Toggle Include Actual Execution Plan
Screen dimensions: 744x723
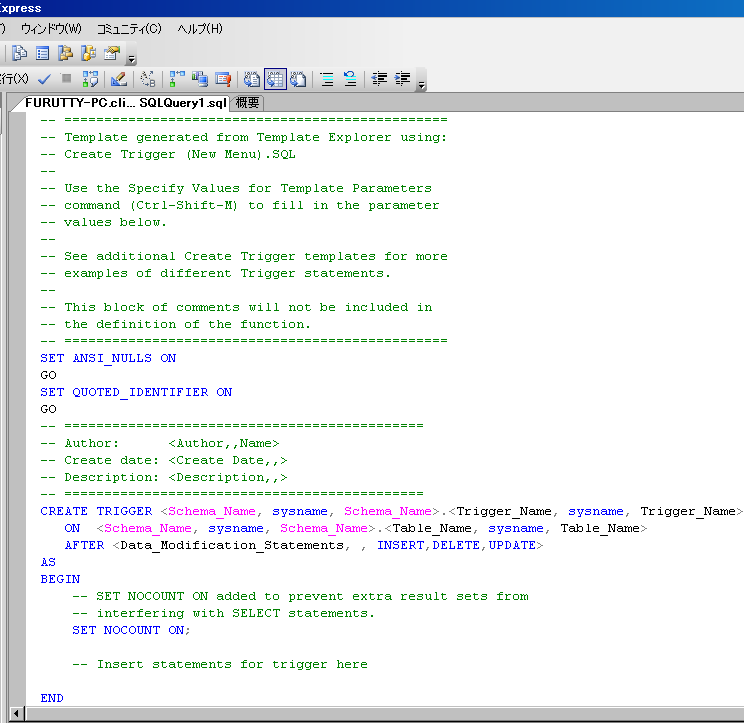pos(177,79)
